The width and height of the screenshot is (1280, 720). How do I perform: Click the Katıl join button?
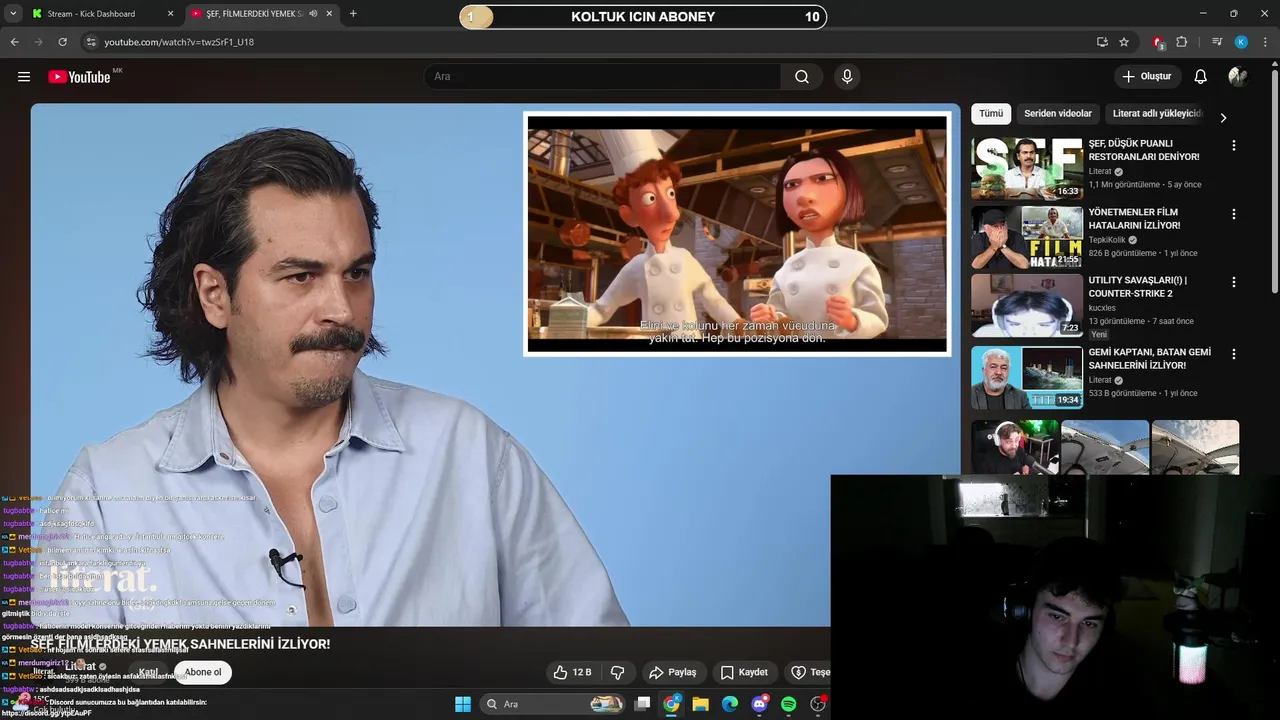(x=148, y=672)
